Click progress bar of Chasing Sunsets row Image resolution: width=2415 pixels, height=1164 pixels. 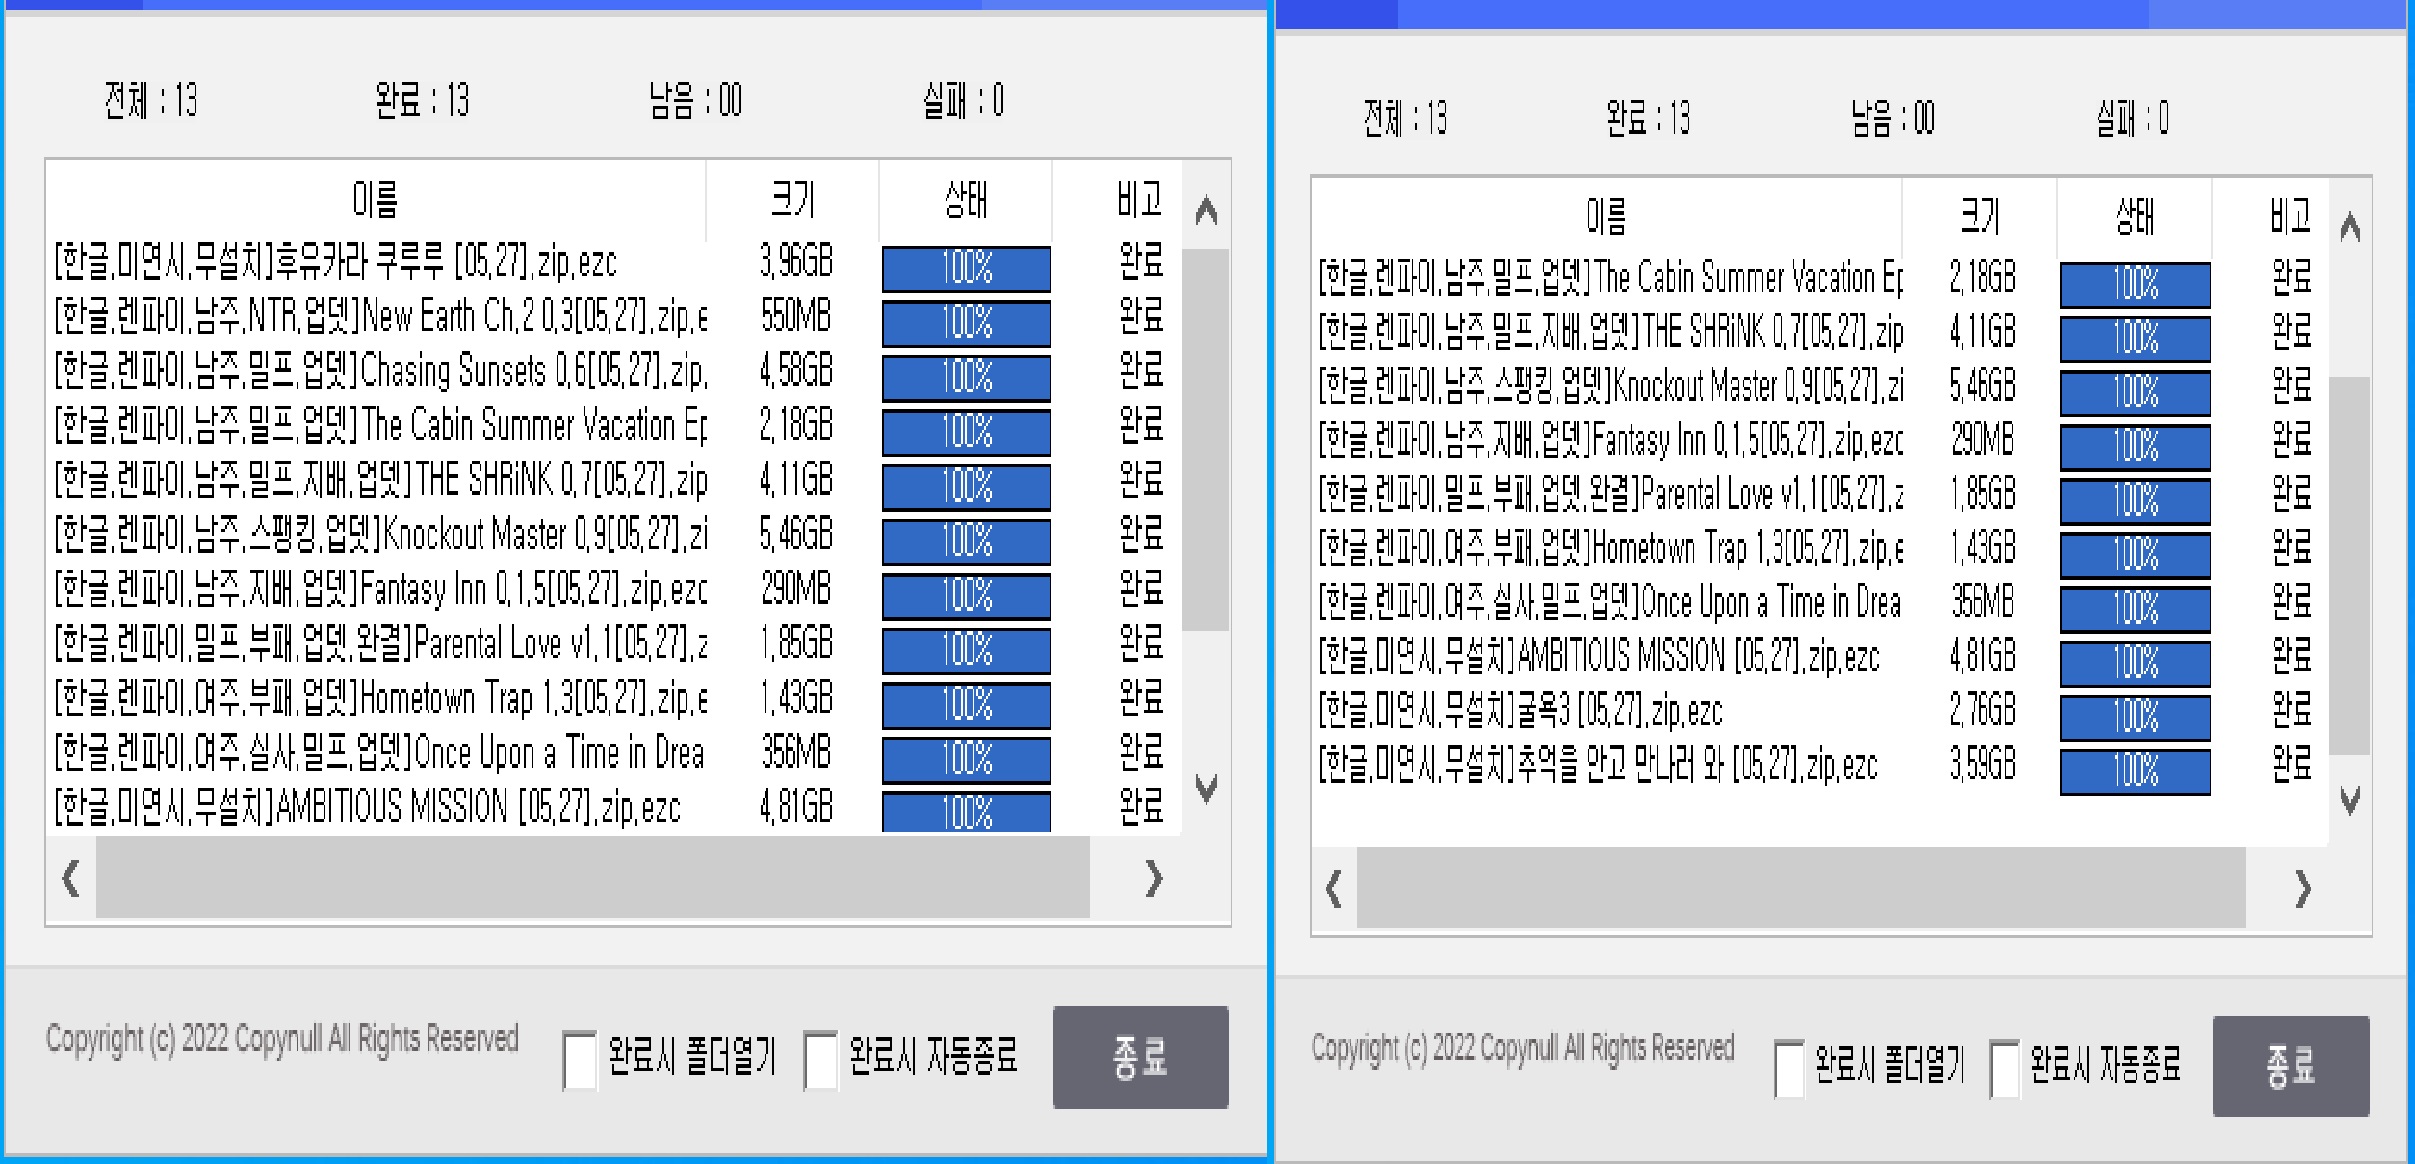point(966,378)
